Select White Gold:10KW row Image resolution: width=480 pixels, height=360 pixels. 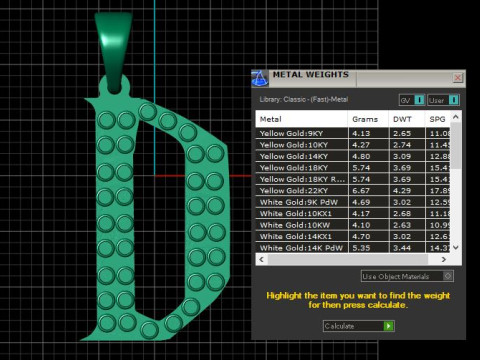coord(353,225)
